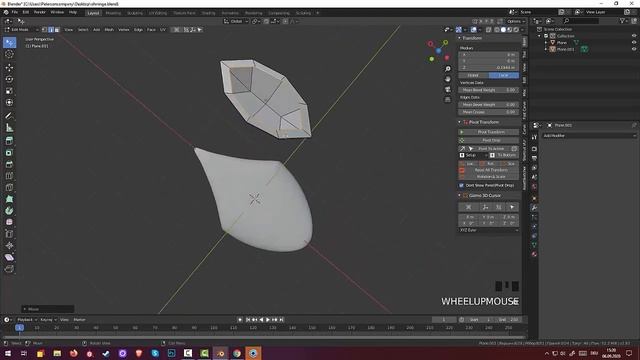Select the Smooth tool
Screen dimensions: 640x360
(9, 222)
